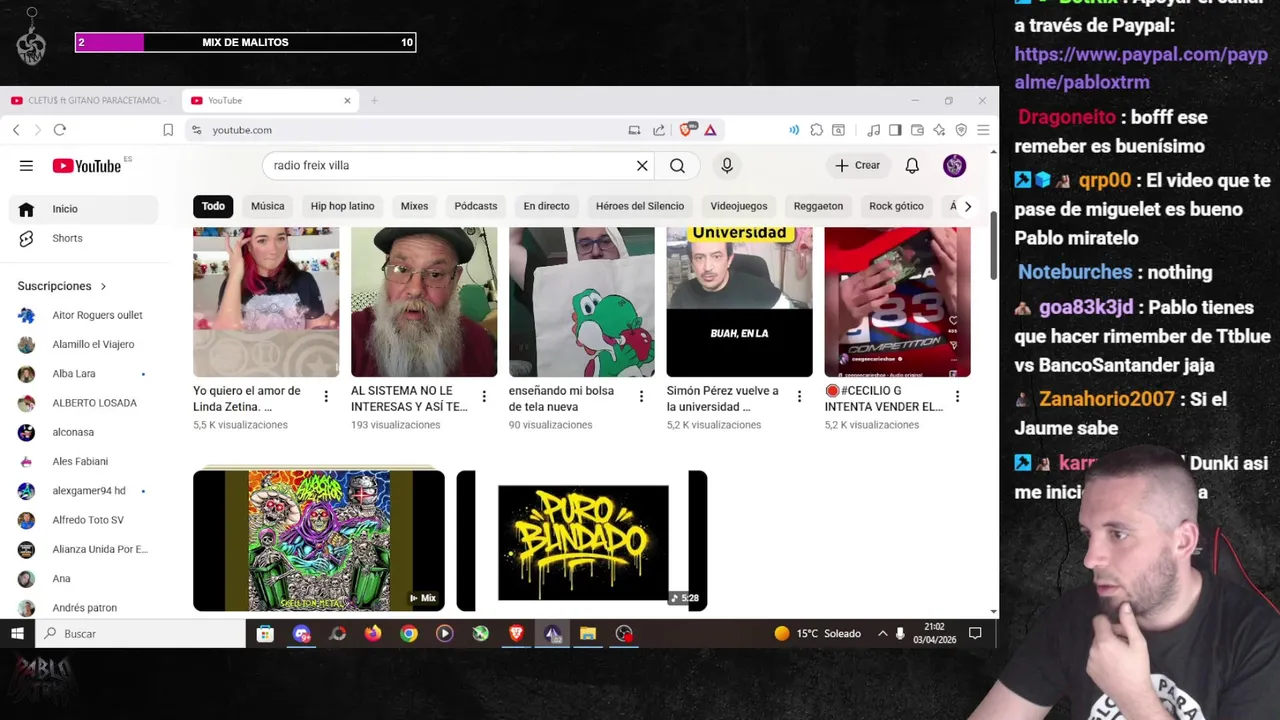Select En directo filter chip

click(546, 206)
